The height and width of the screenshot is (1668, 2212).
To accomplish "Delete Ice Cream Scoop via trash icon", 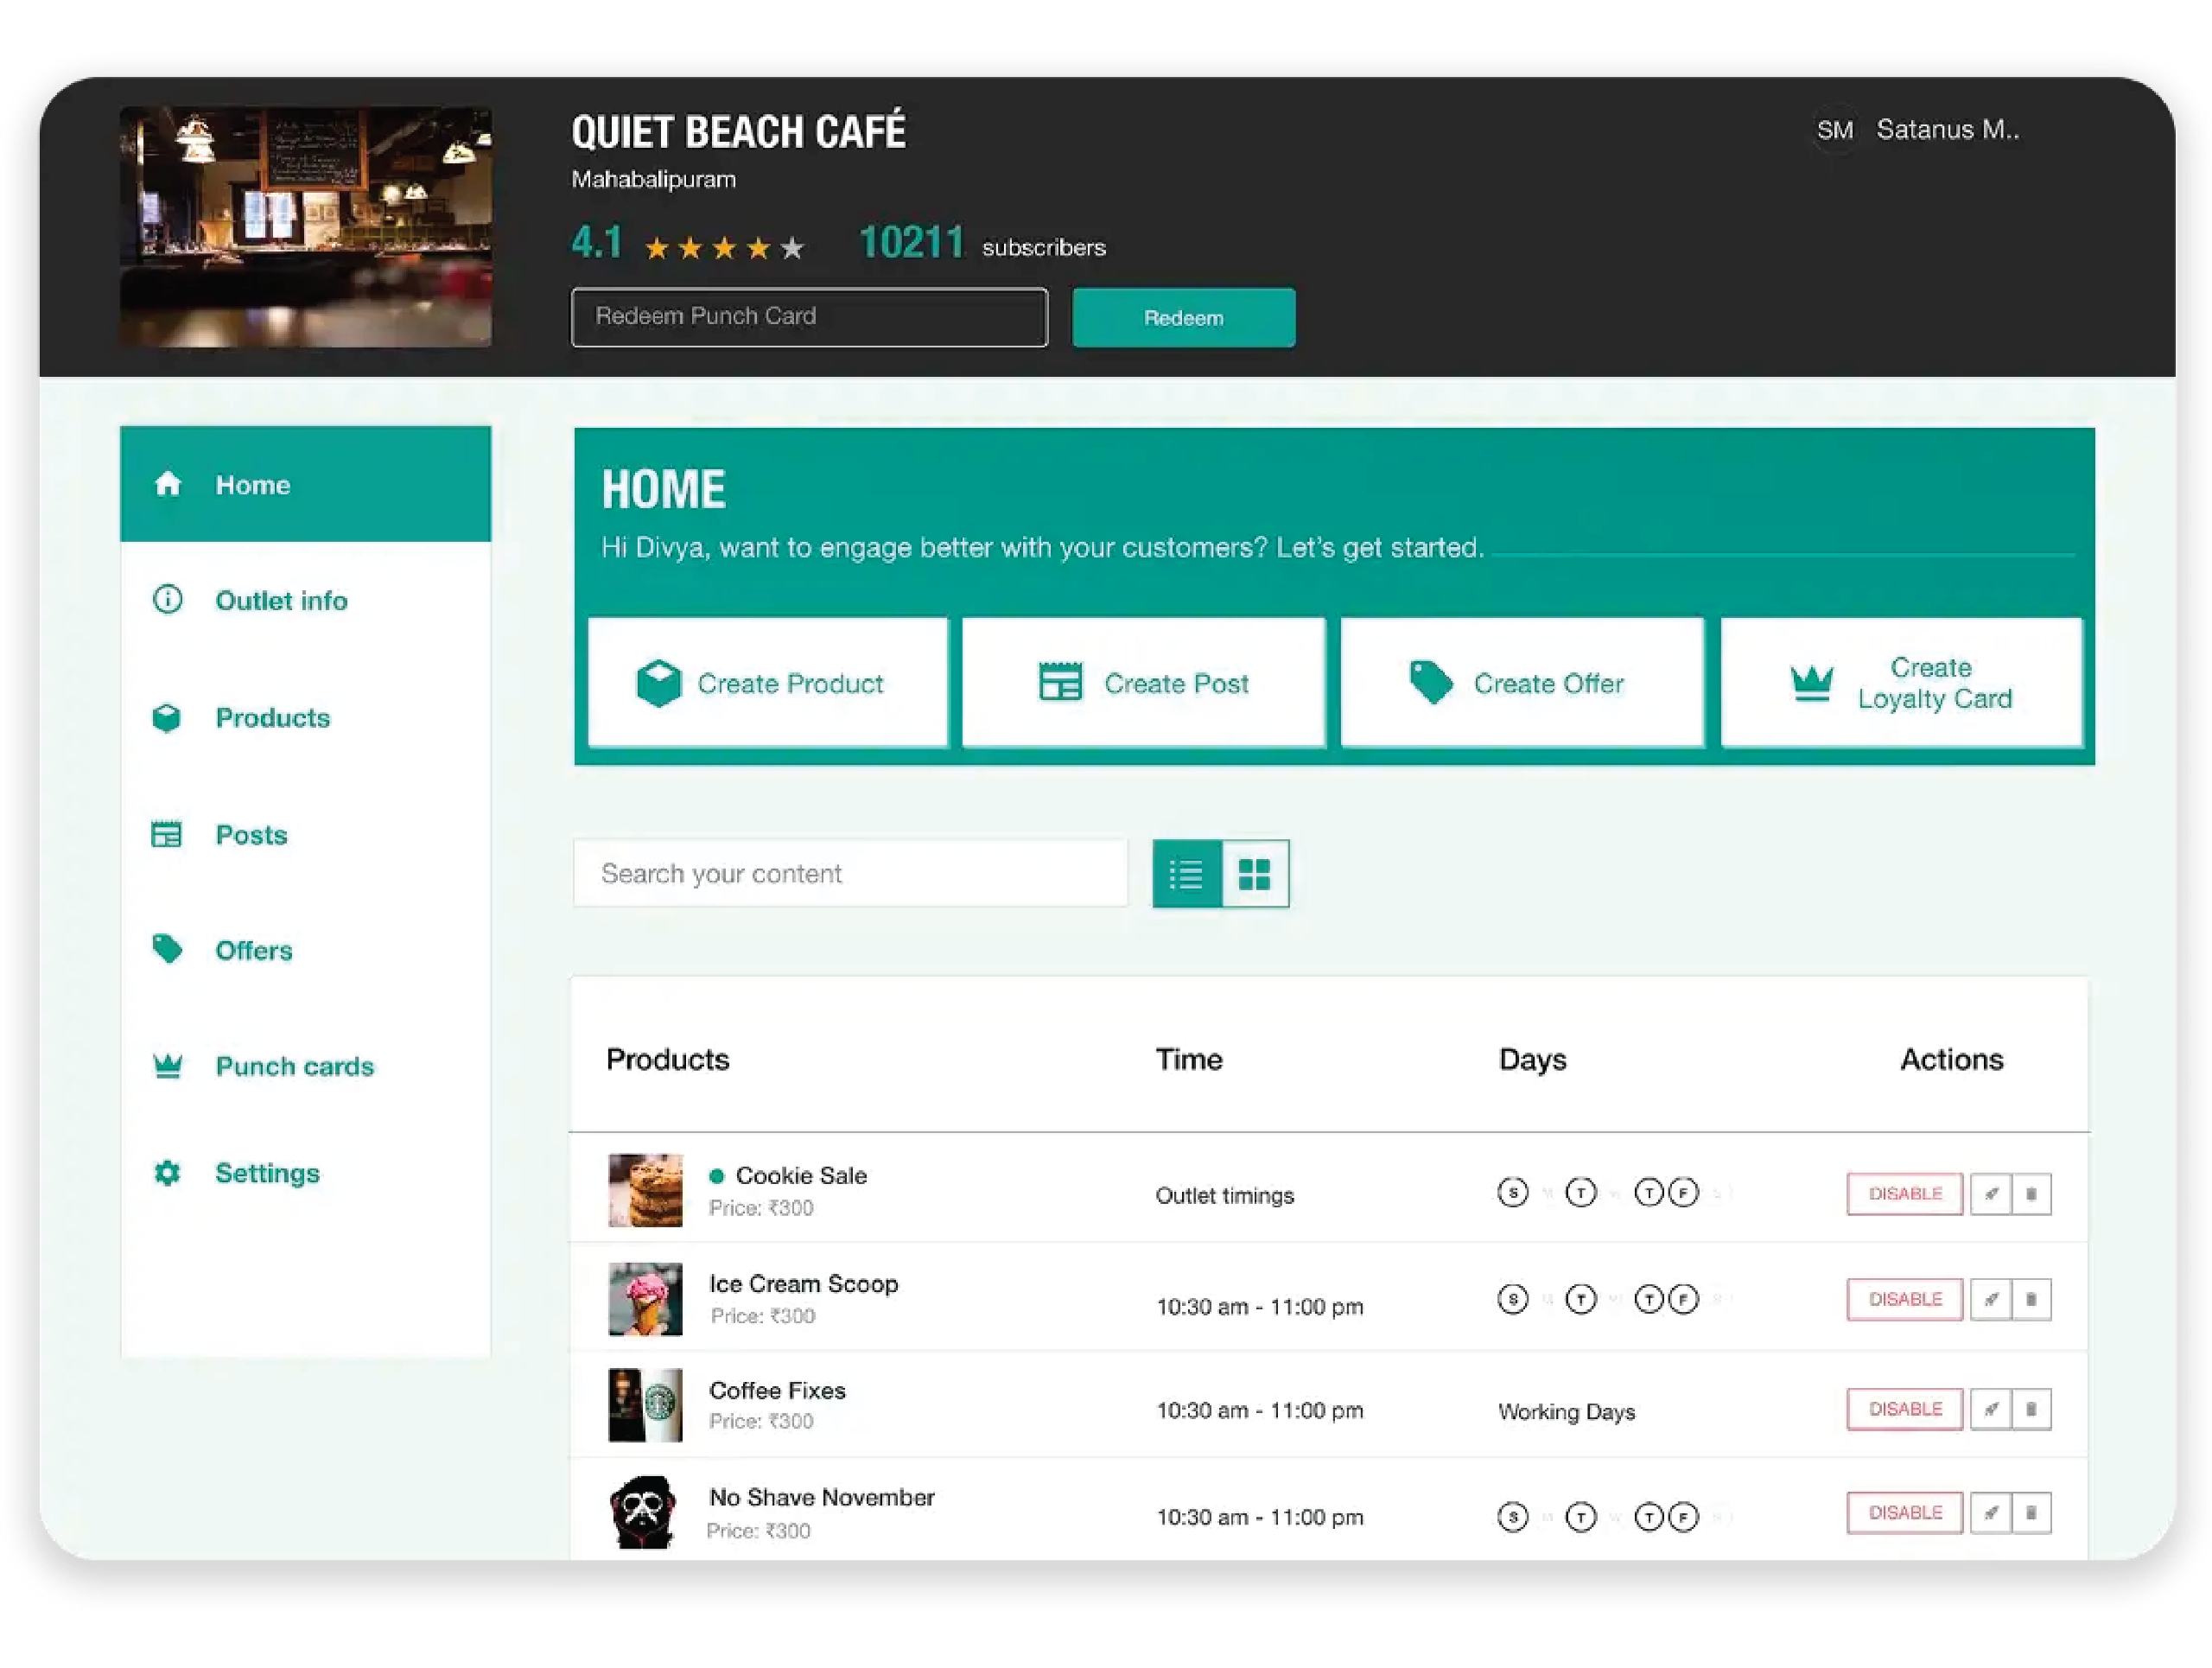I will 2031,1299.
